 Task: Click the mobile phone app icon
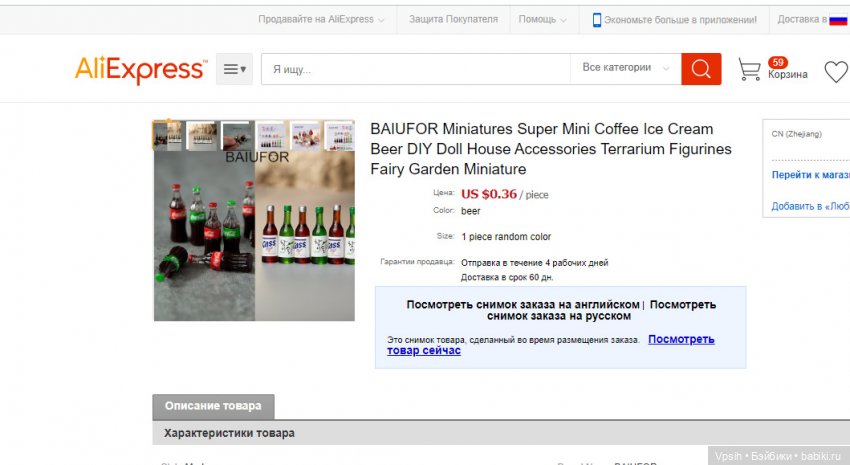click(597, 19)
